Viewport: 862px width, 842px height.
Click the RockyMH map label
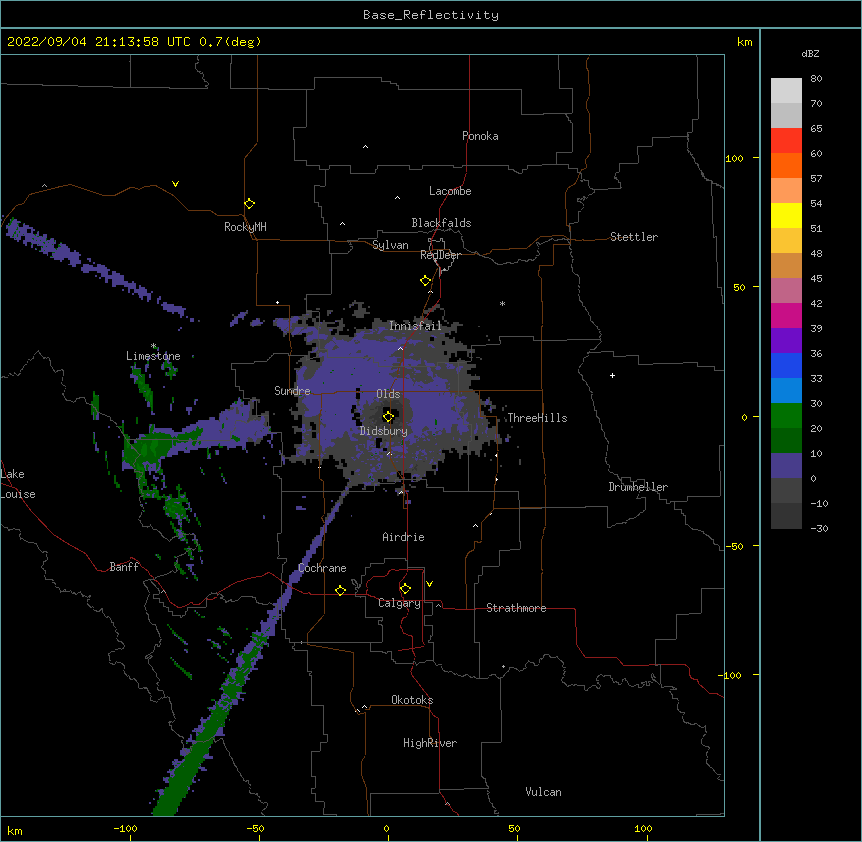245,227
